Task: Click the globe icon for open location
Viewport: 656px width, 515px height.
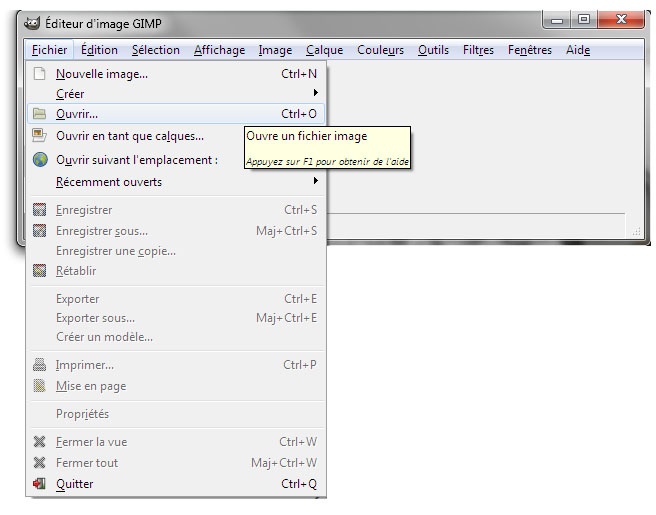Action: click(40, 160)
